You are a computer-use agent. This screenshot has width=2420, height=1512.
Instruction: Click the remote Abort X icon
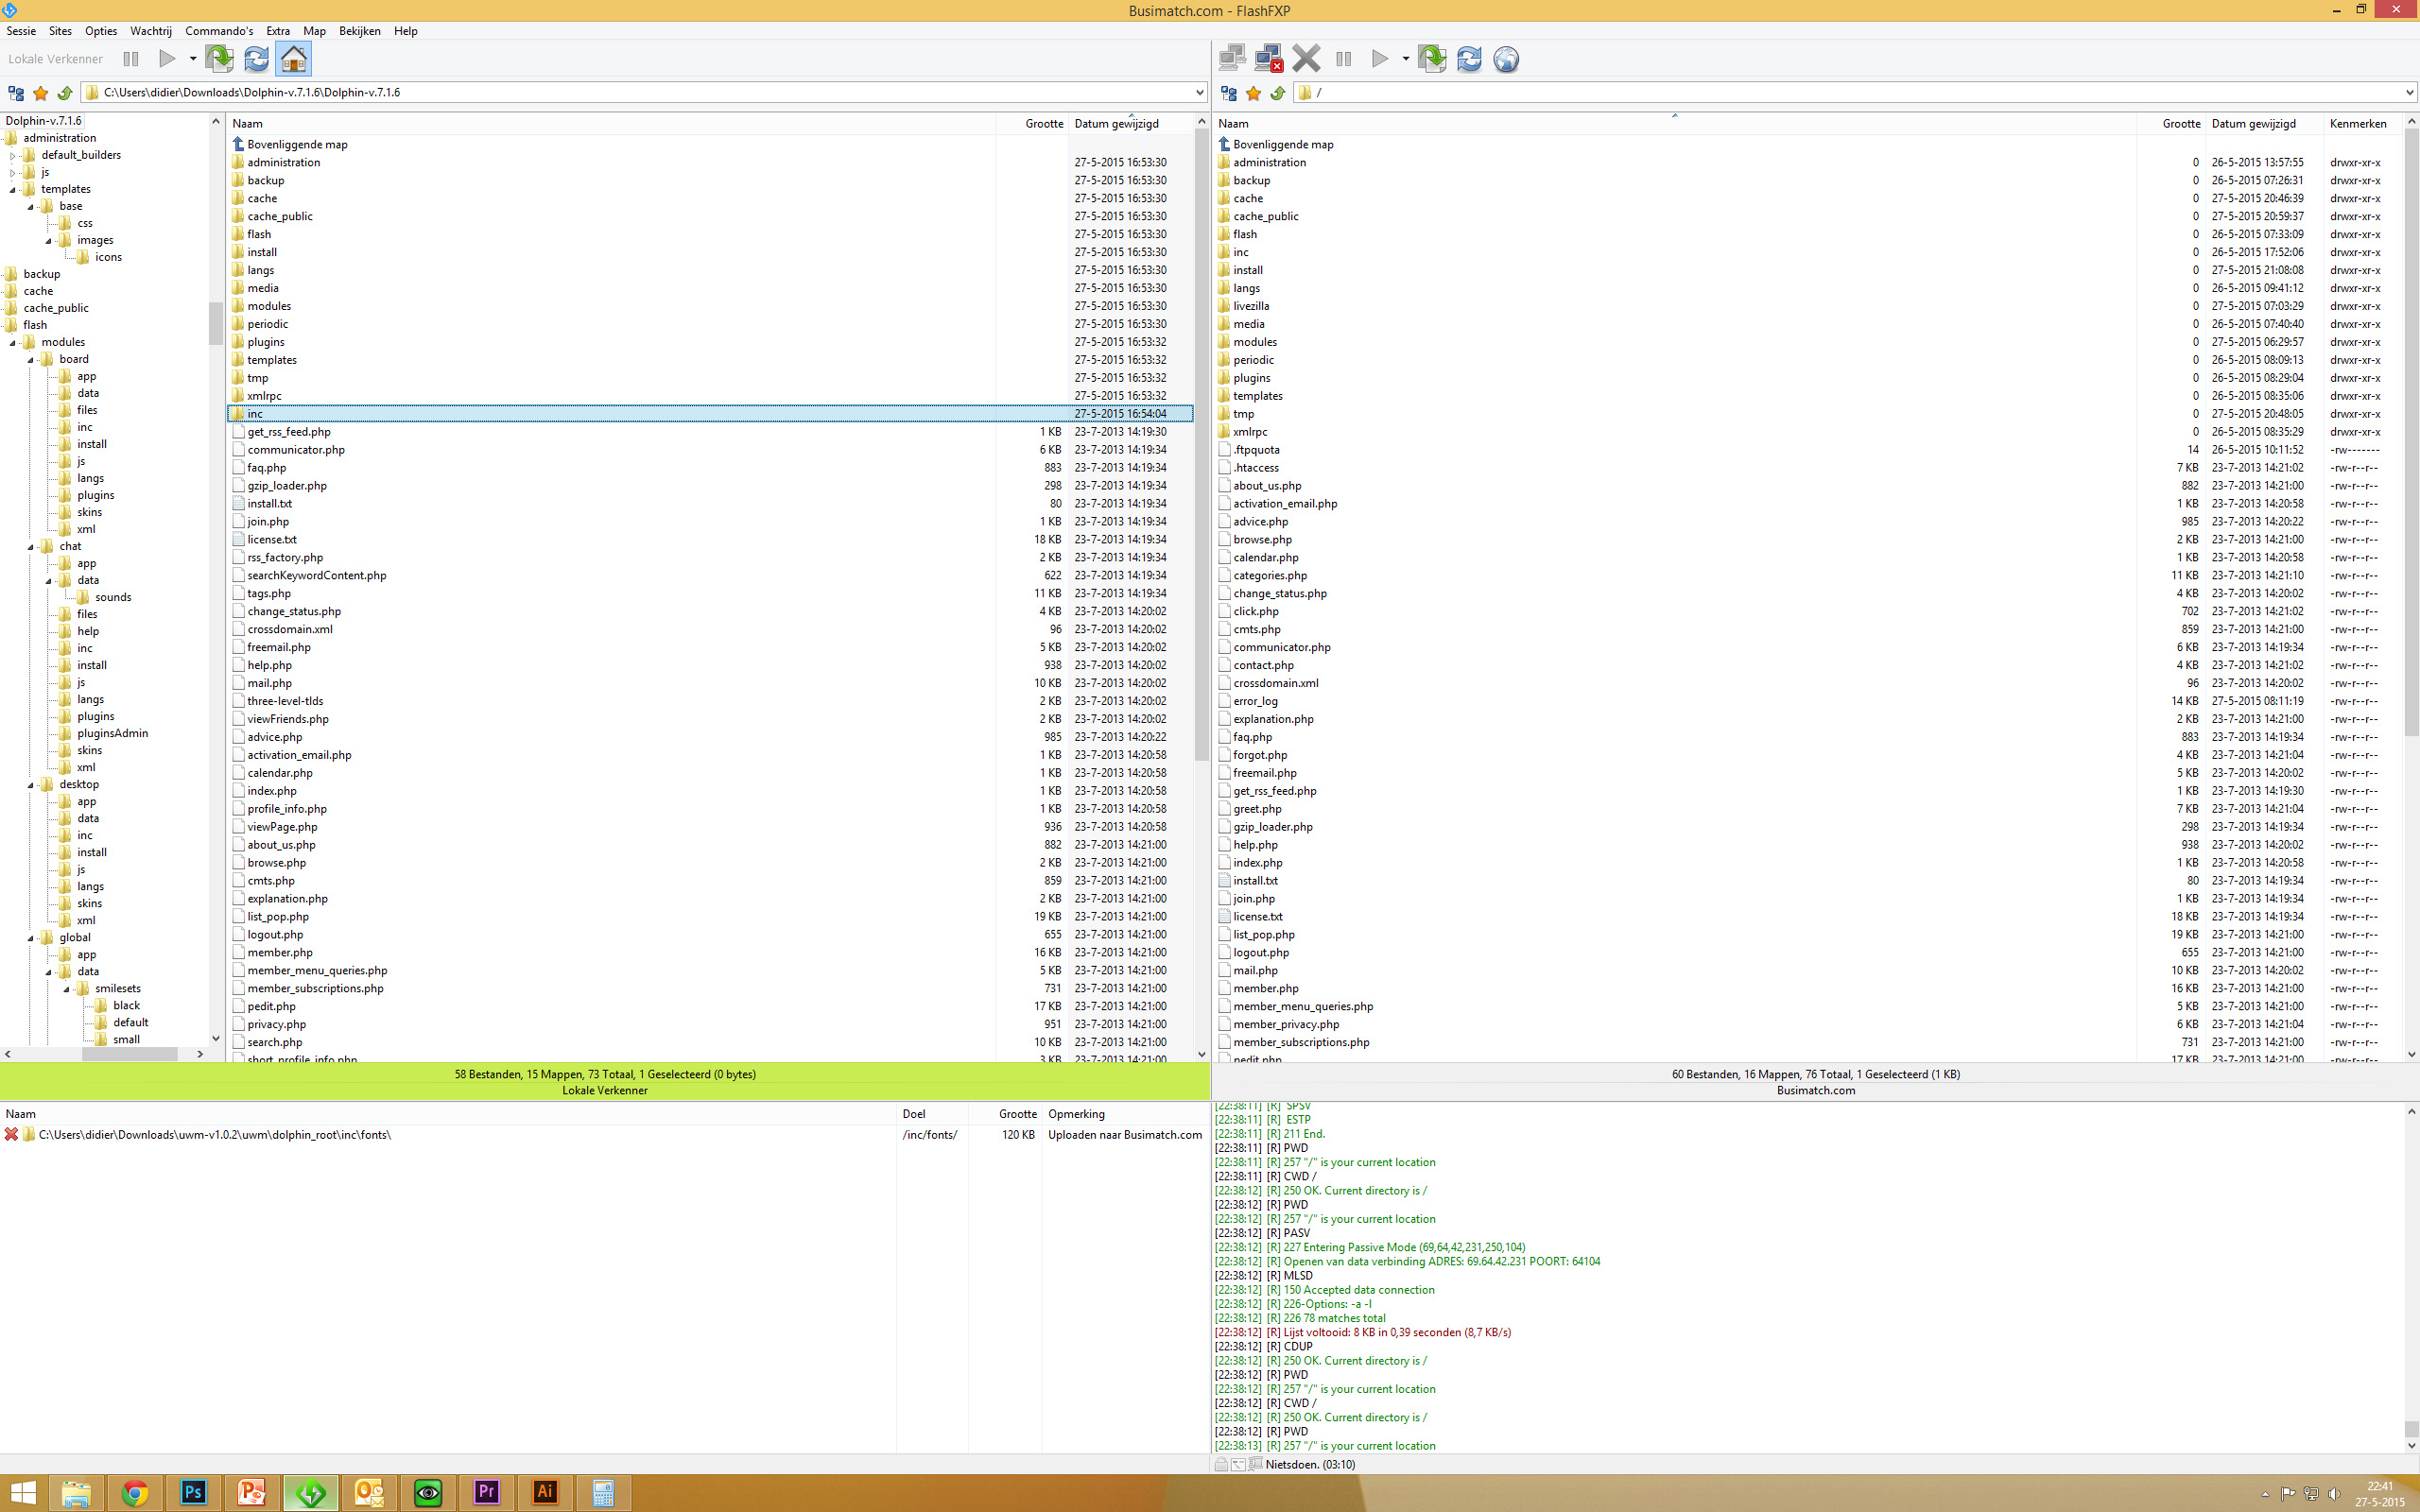pos(1306,59)
